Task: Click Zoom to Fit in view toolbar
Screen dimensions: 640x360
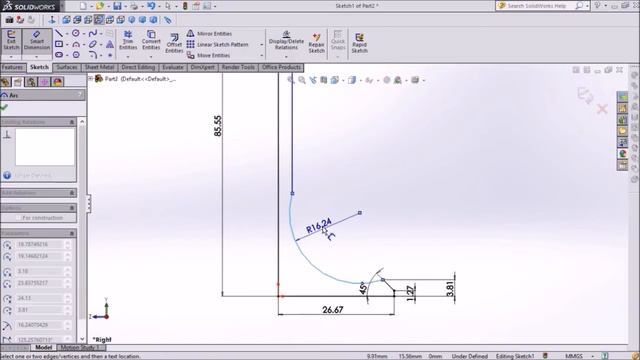Action: click(x=291, y=80)
